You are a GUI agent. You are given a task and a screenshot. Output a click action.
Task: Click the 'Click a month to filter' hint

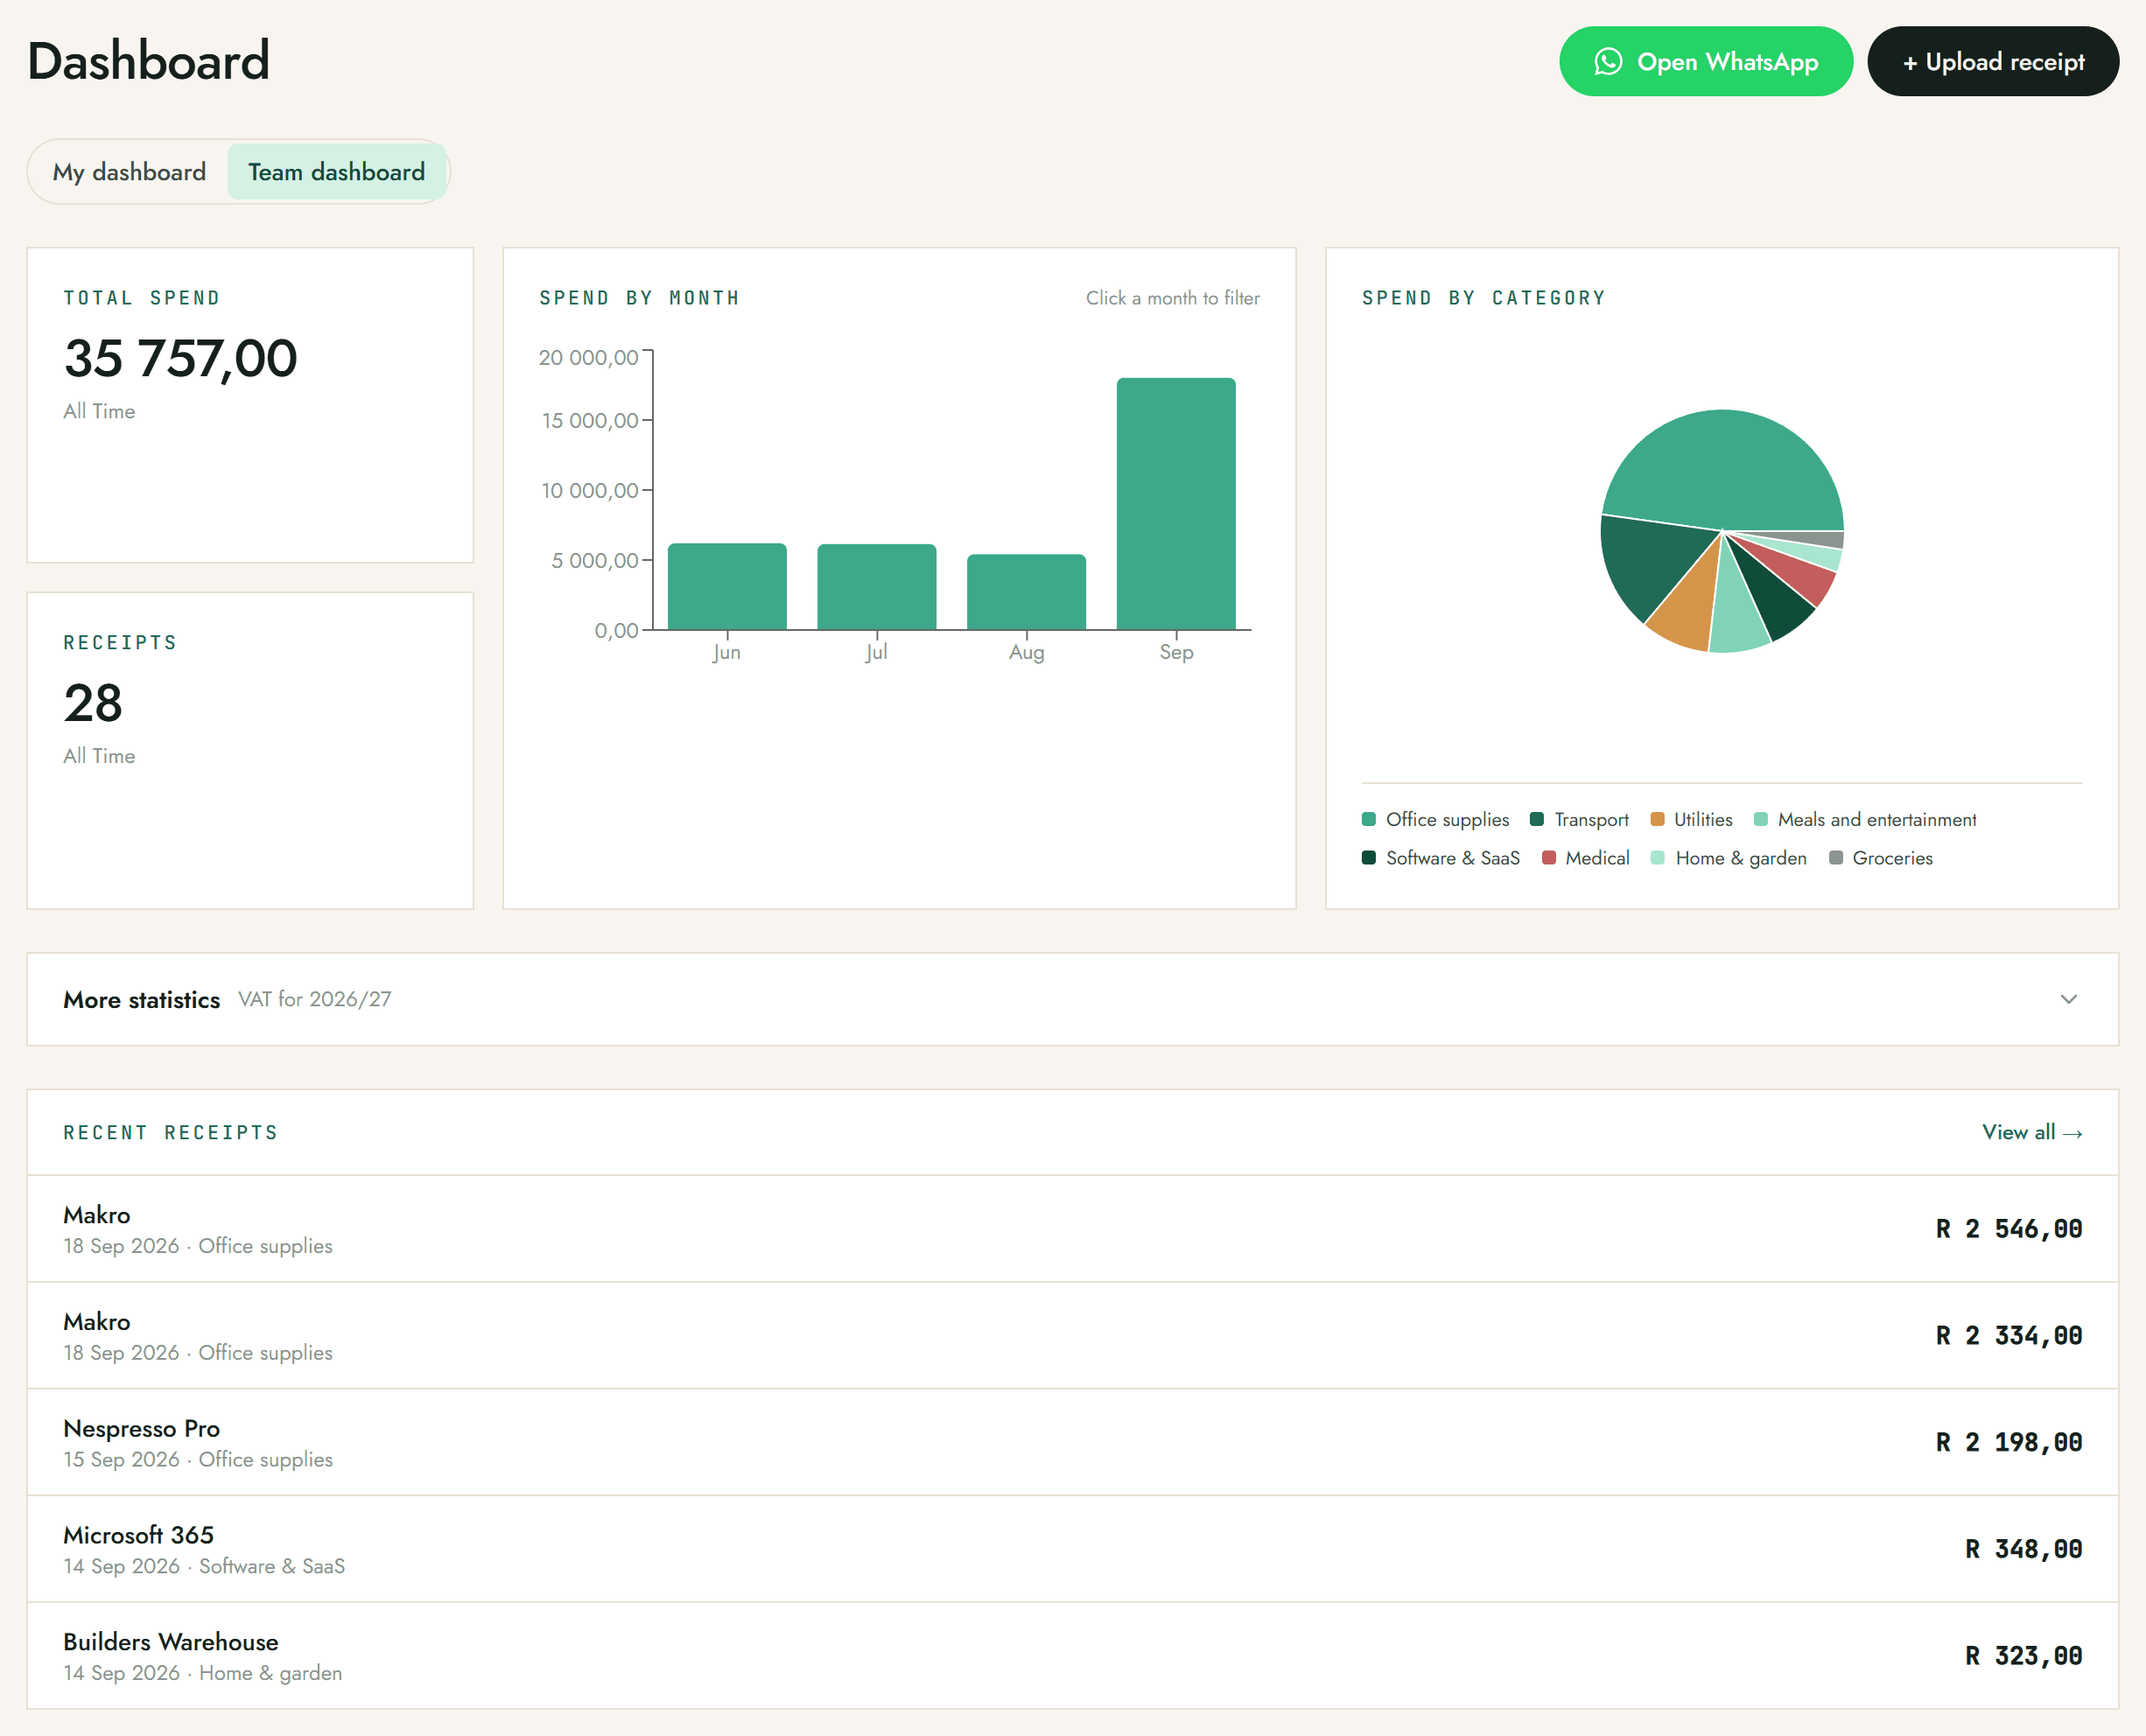point(1172,298)
